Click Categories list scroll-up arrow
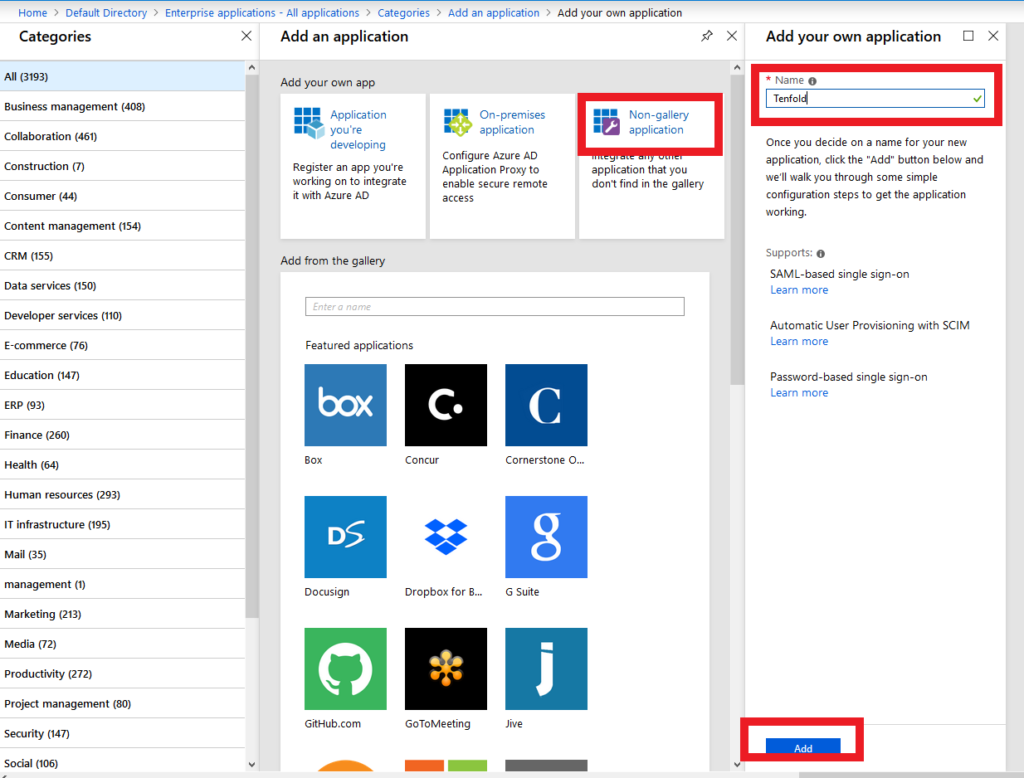1024x778 pixels. pos(252,67)
